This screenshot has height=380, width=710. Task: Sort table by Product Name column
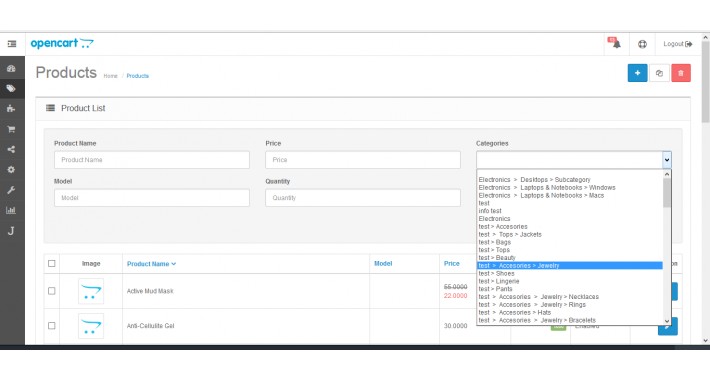[x=151, y=264]
